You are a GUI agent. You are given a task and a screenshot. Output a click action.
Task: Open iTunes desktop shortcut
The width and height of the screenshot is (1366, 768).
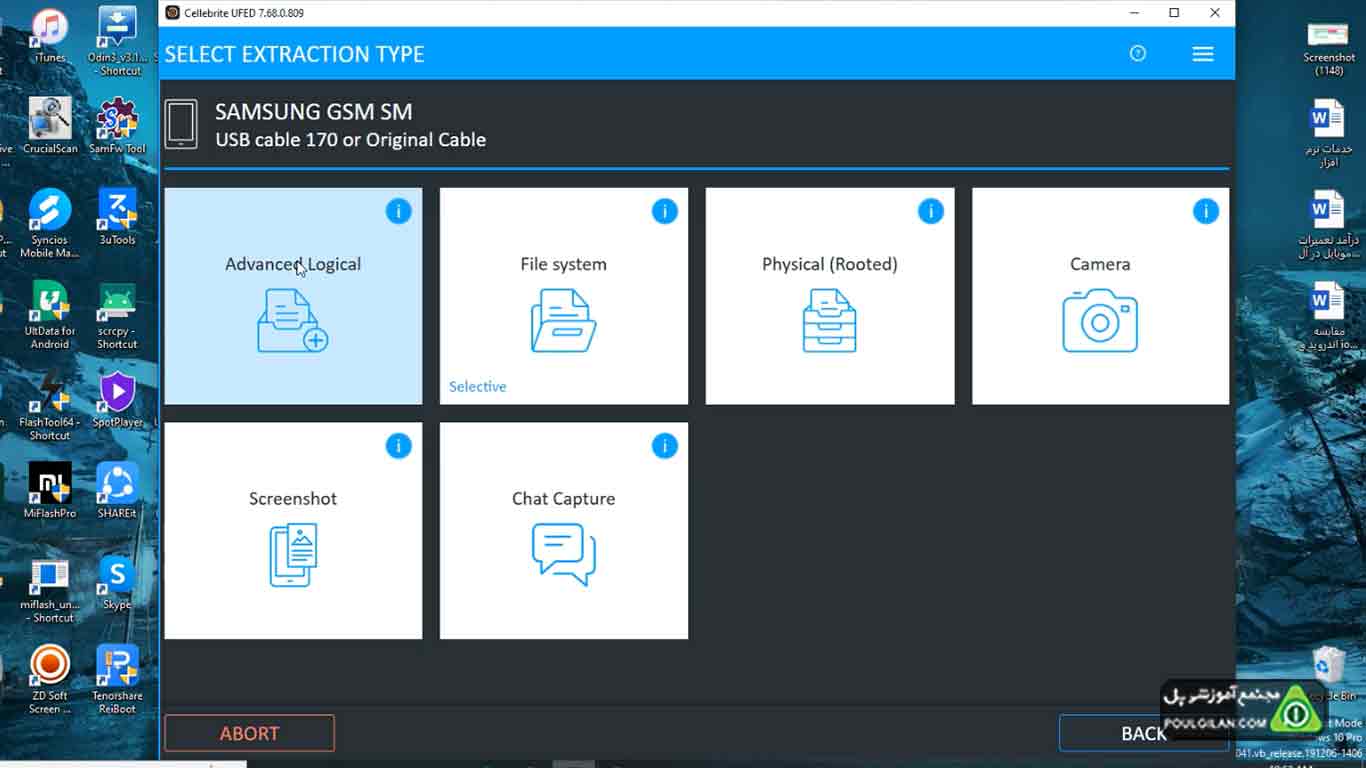tap(50, 36)
